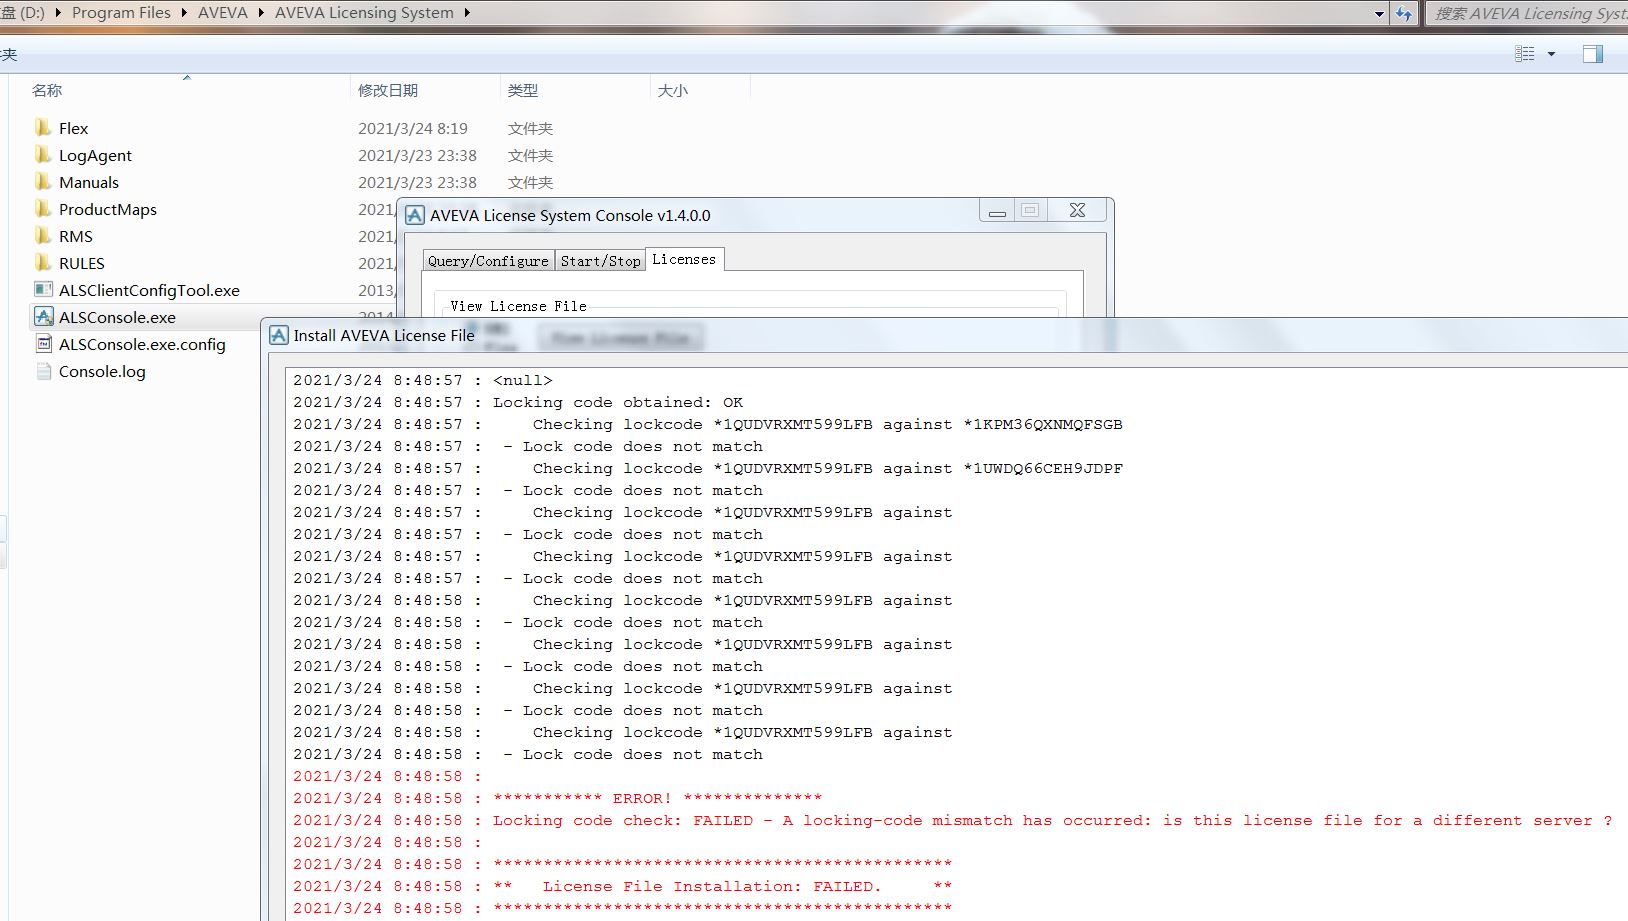The image size is (1628, 921).
Task: Select the LogAgent folder icon
Action: [43, 155]
